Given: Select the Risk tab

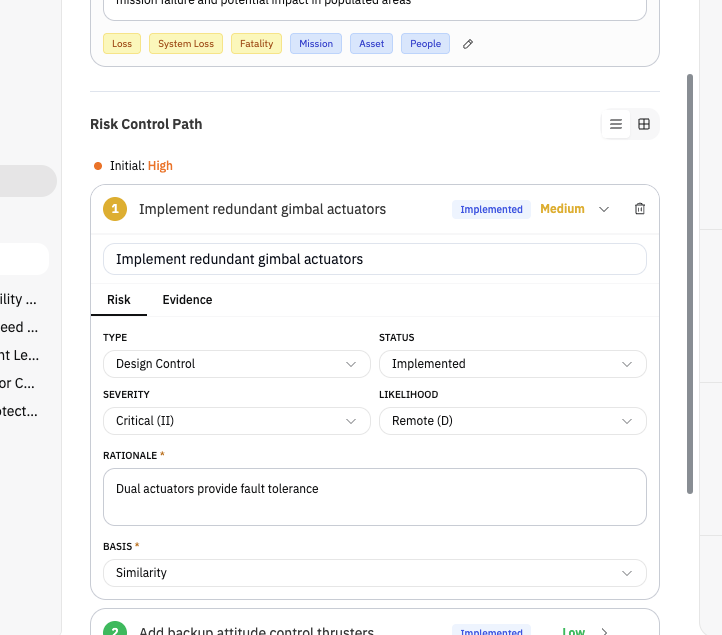Looking at the screenshot, I should coord(119,300).
